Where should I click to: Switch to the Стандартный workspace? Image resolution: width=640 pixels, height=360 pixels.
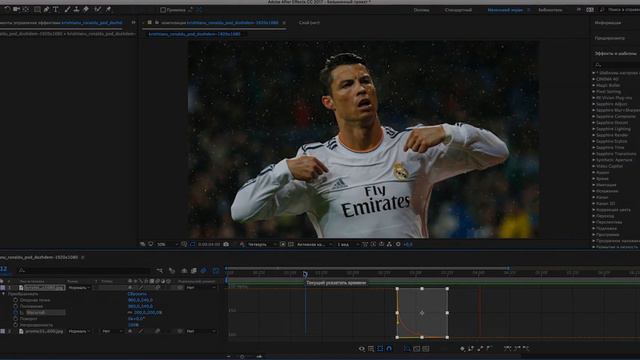458,10
